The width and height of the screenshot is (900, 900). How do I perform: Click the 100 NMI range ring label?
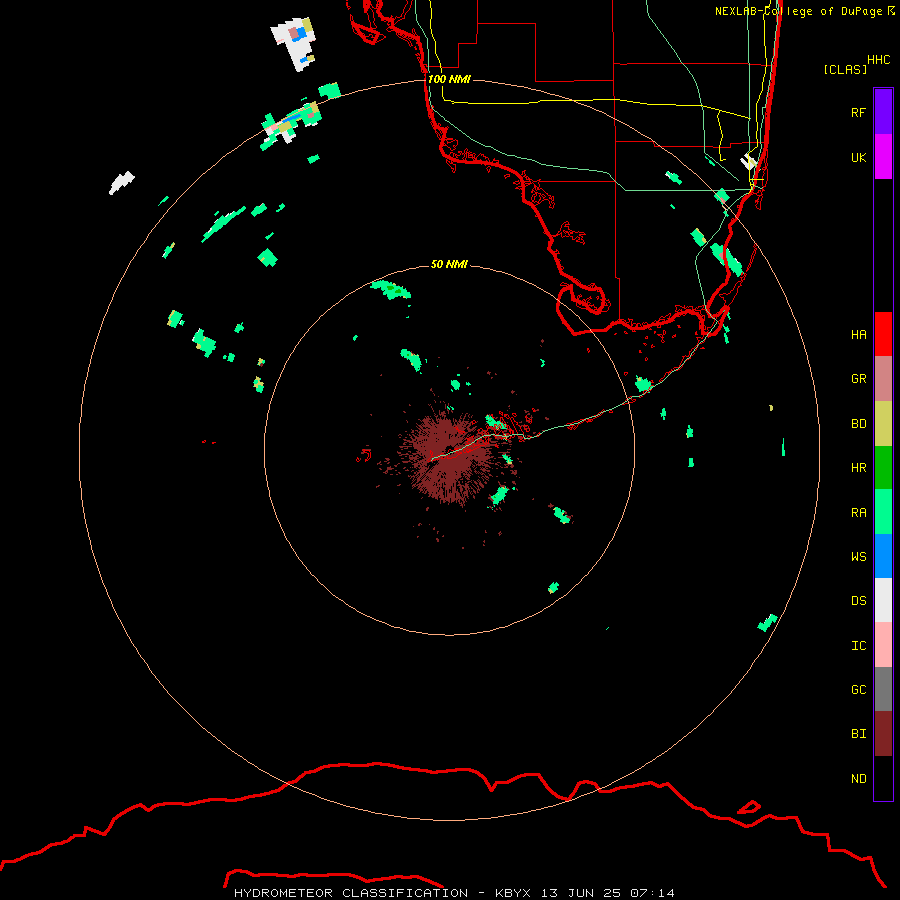point(449,79)
